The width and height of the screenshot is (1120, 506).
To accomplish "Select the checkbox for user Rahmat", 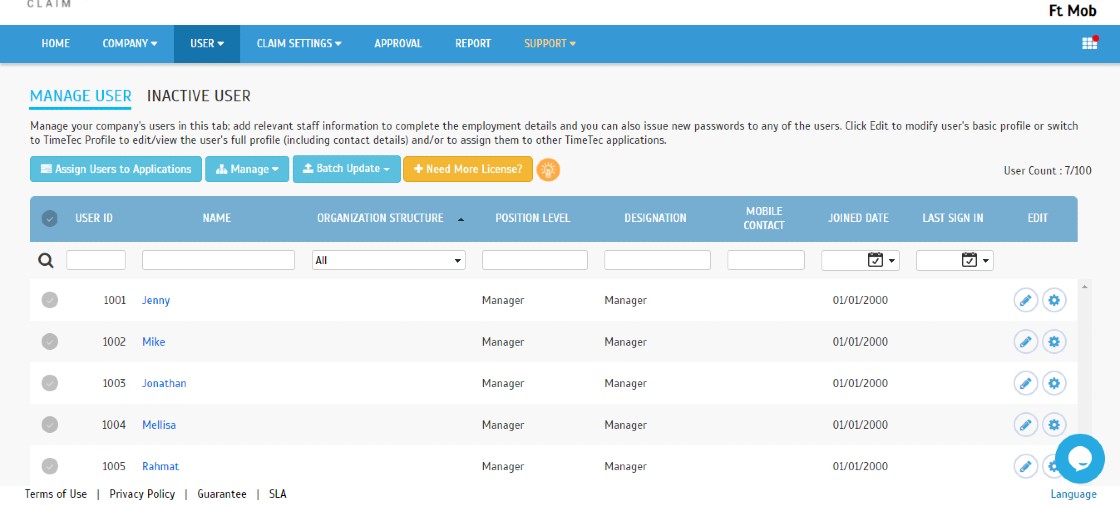I will tap(49, 466).
